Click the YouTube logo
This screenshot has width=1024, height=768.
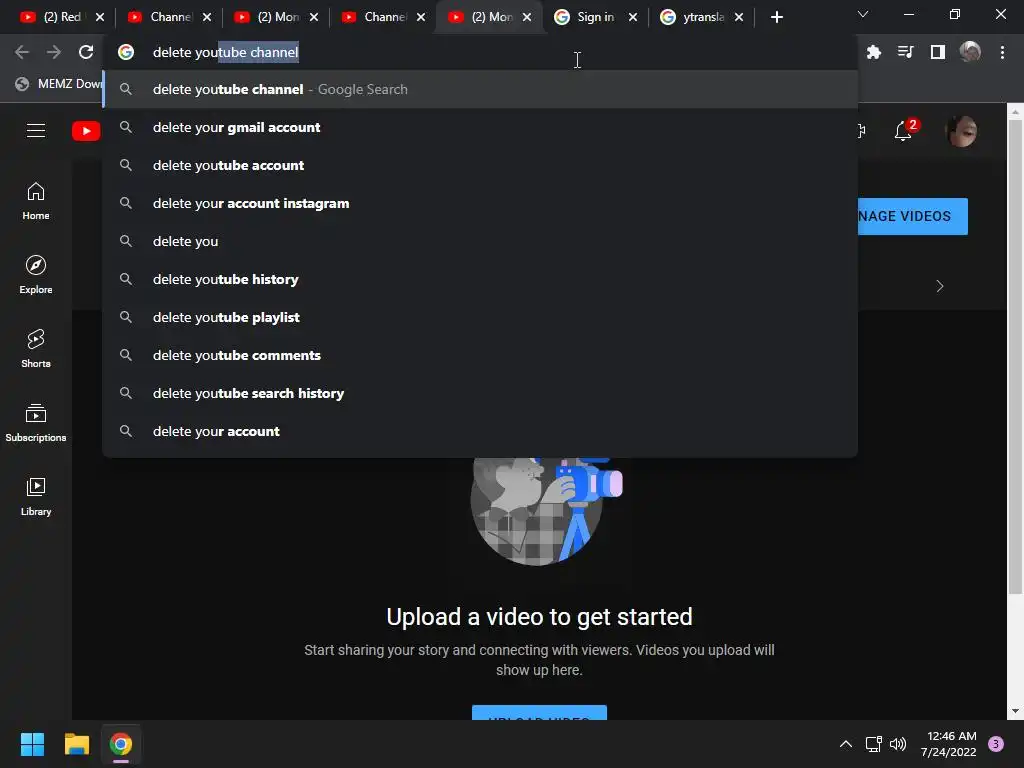click(x=86, y=131)
